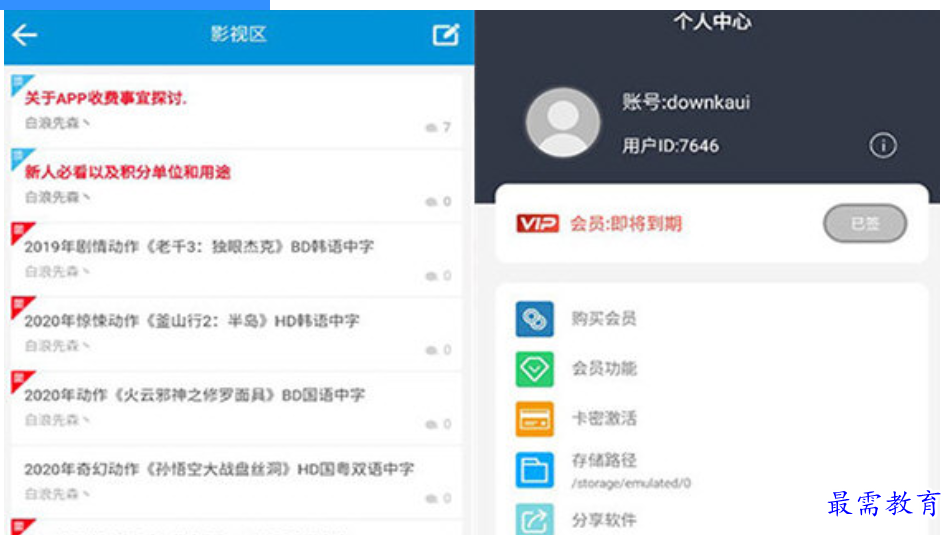Viewport: 949px width, 535px height.
Task: Tap the user avatar picture
Action: coord(563,122)
